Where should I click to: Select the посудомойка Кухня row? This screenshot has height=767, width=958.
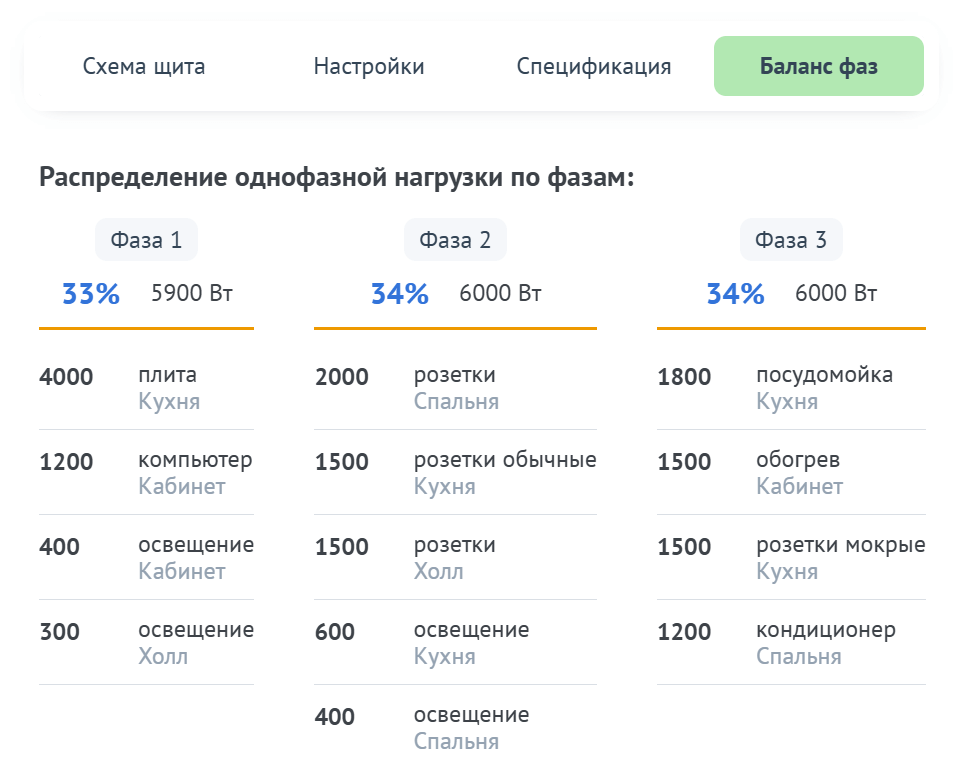pos(791,387)
